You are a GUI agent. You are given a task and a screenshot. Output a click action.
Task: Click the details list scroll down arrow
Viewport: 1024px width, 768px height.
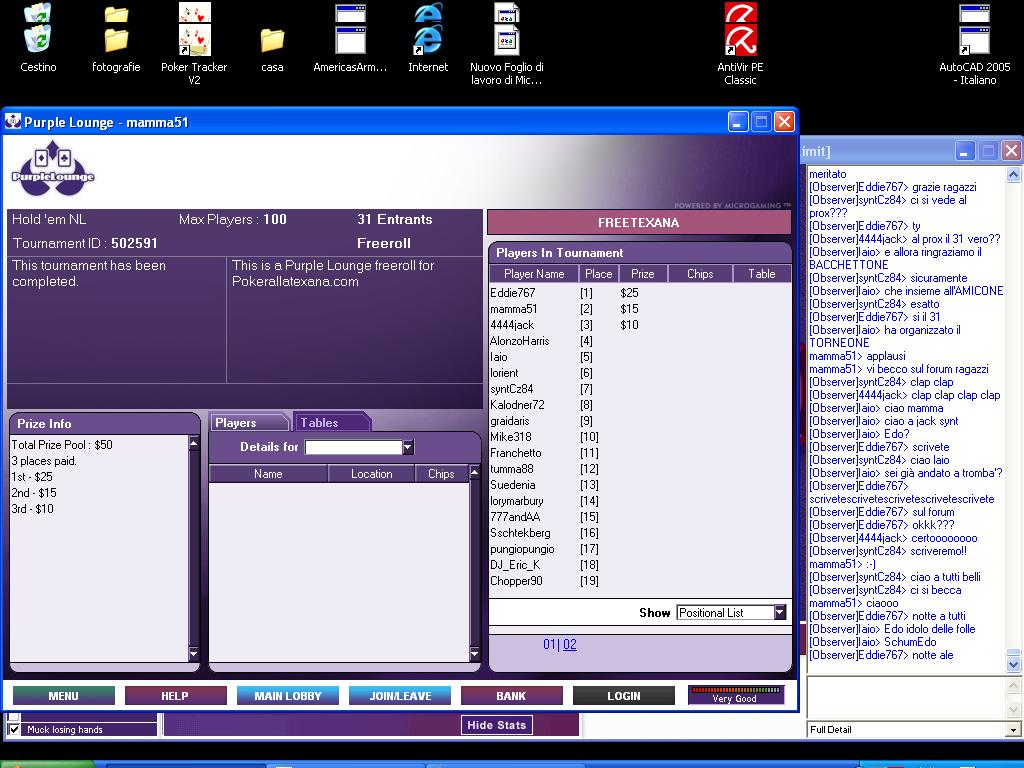(x=475, y=653)
